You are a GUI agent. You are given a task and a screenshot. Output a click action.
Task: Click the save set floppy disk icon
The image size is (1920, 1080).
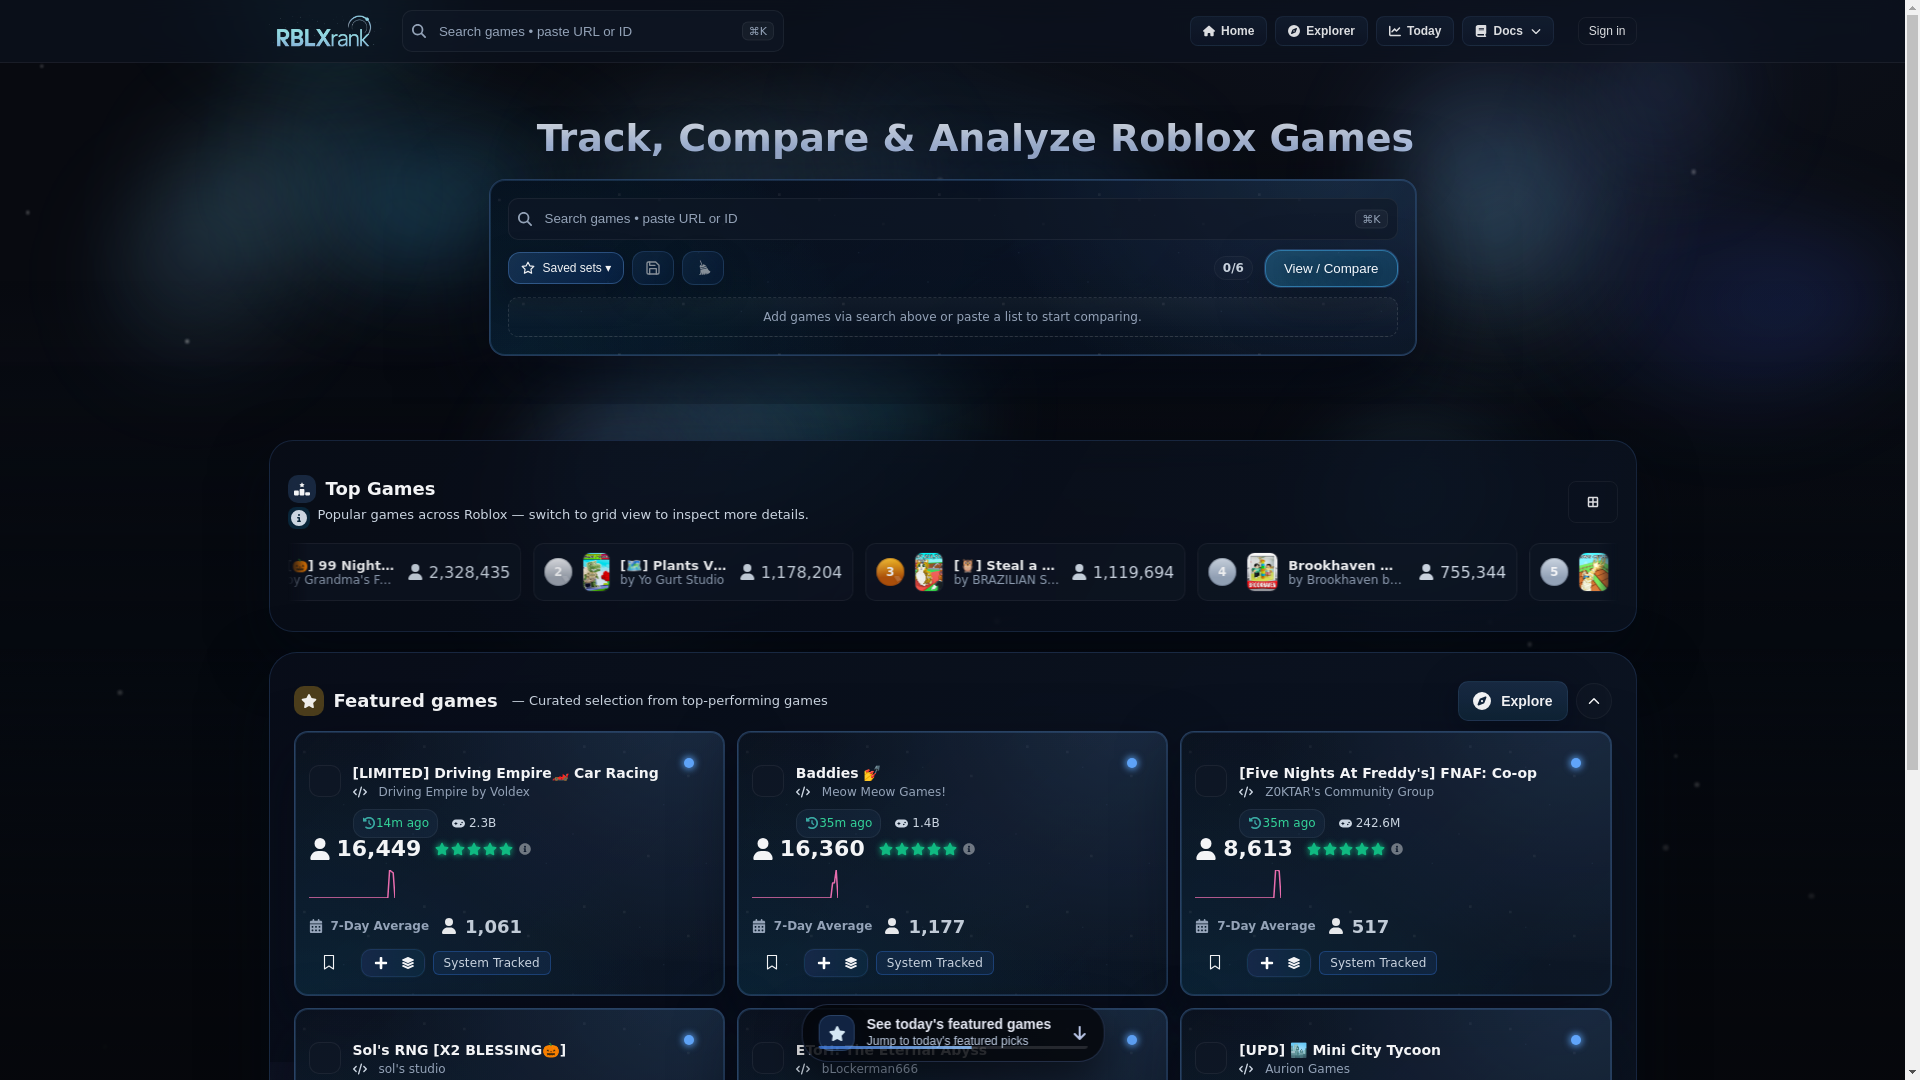pos(652,268)
